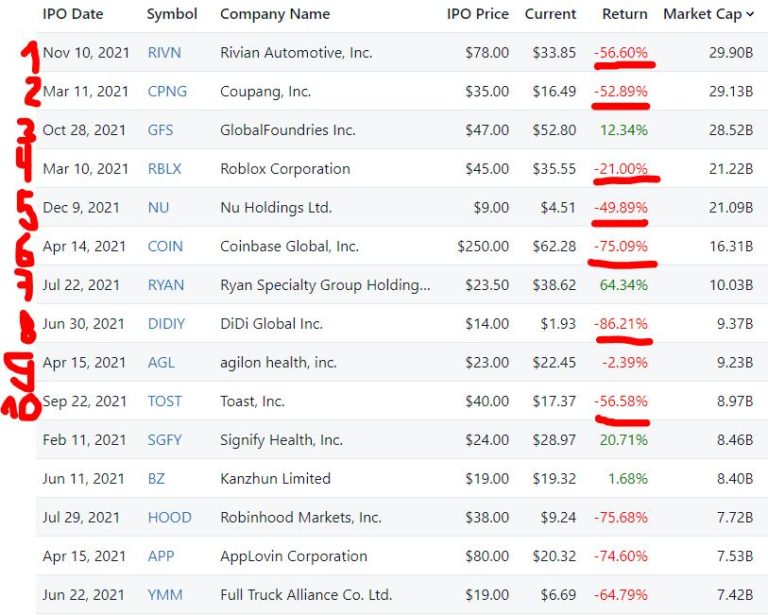Click the Coinbase -75.09% return value
Screen dimensions: 768x615
tap(621, 246)
